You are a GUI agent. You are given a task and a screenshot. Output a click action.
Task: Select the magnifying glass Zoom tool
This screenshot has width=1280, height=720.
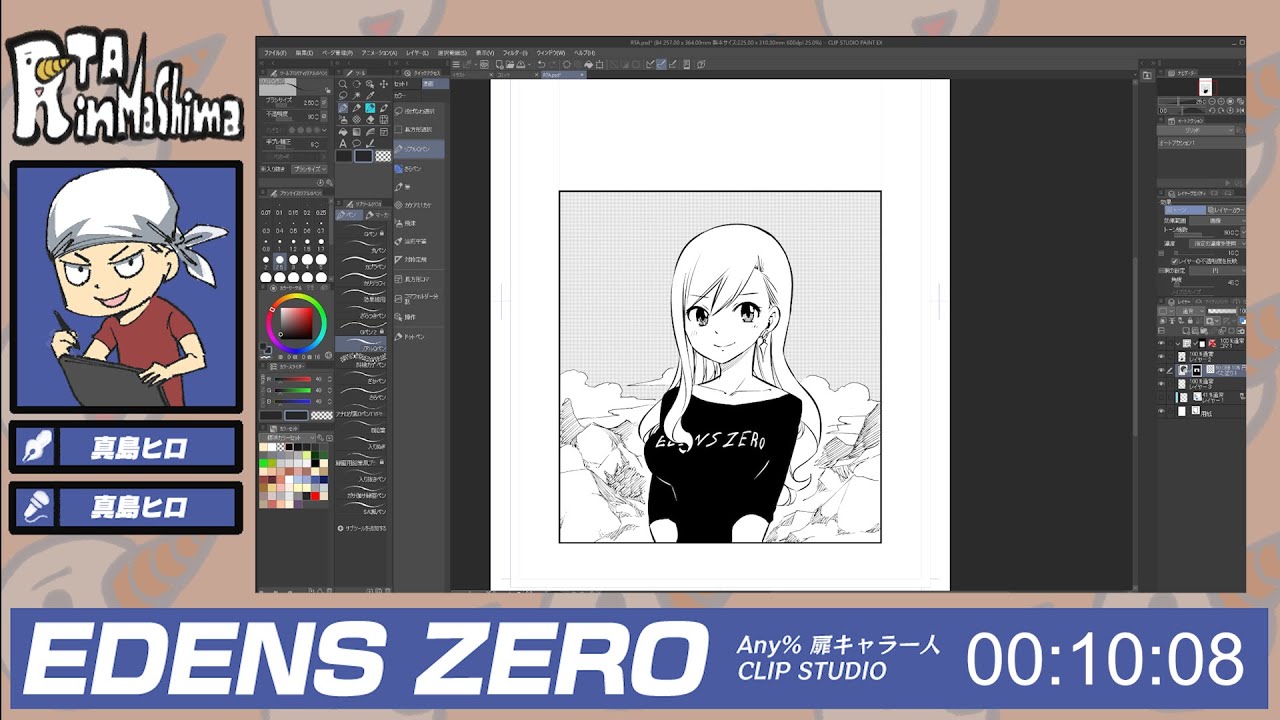tap(343, 84)
